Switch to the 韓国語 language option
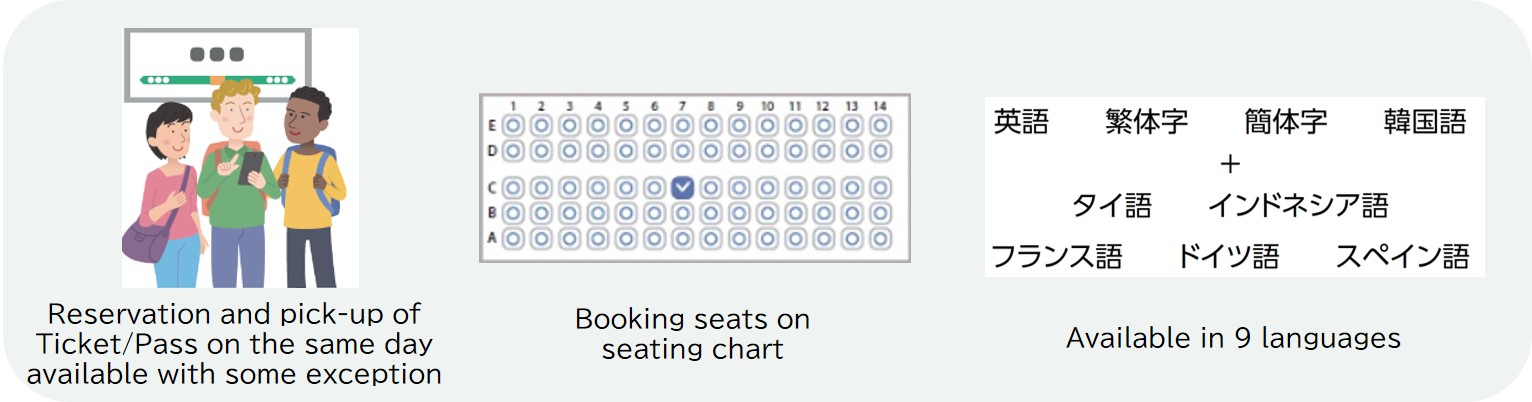 pyautogui.click(x=1424, y=122)
